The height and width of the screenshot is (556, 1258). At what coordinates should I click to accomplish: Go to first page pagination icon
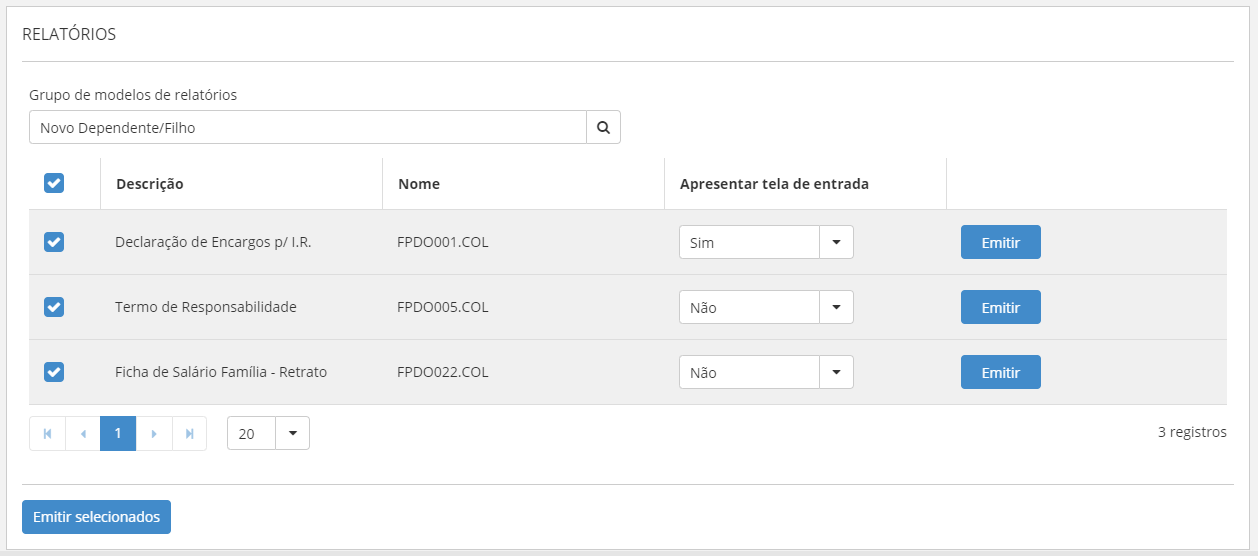click(x=47, y=434)
